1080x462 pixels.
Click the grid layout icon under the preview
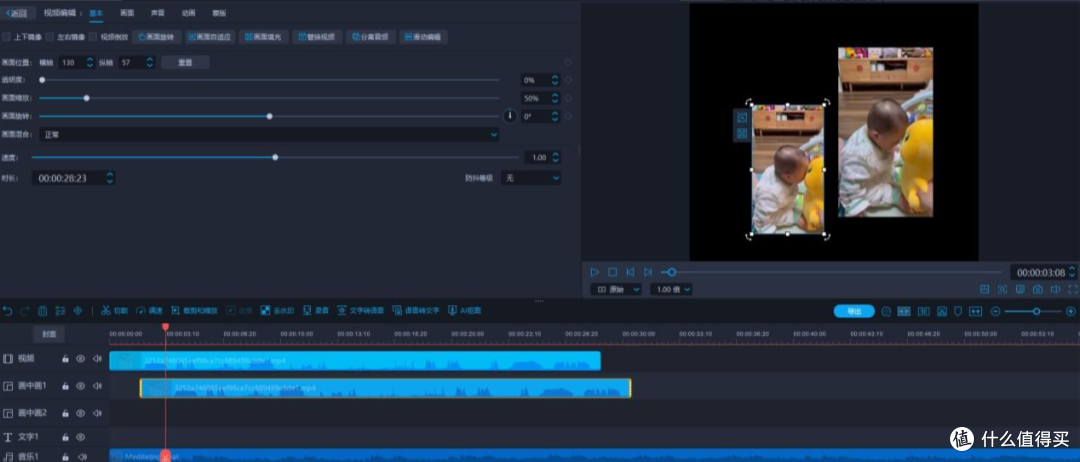pos(985,290)
